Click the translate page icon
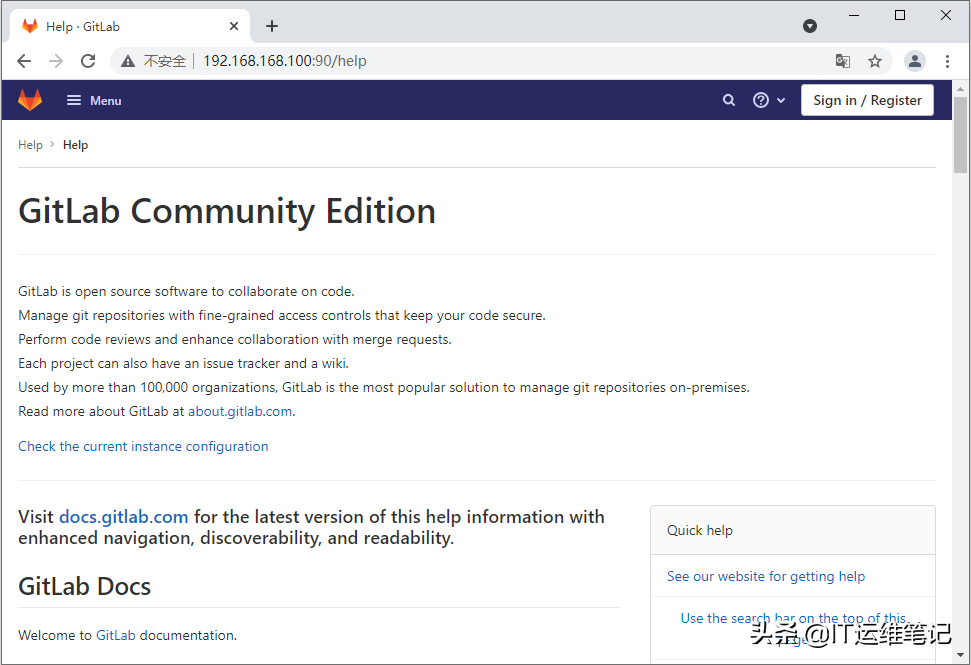971x665 pixels. [x=842, y=61]
